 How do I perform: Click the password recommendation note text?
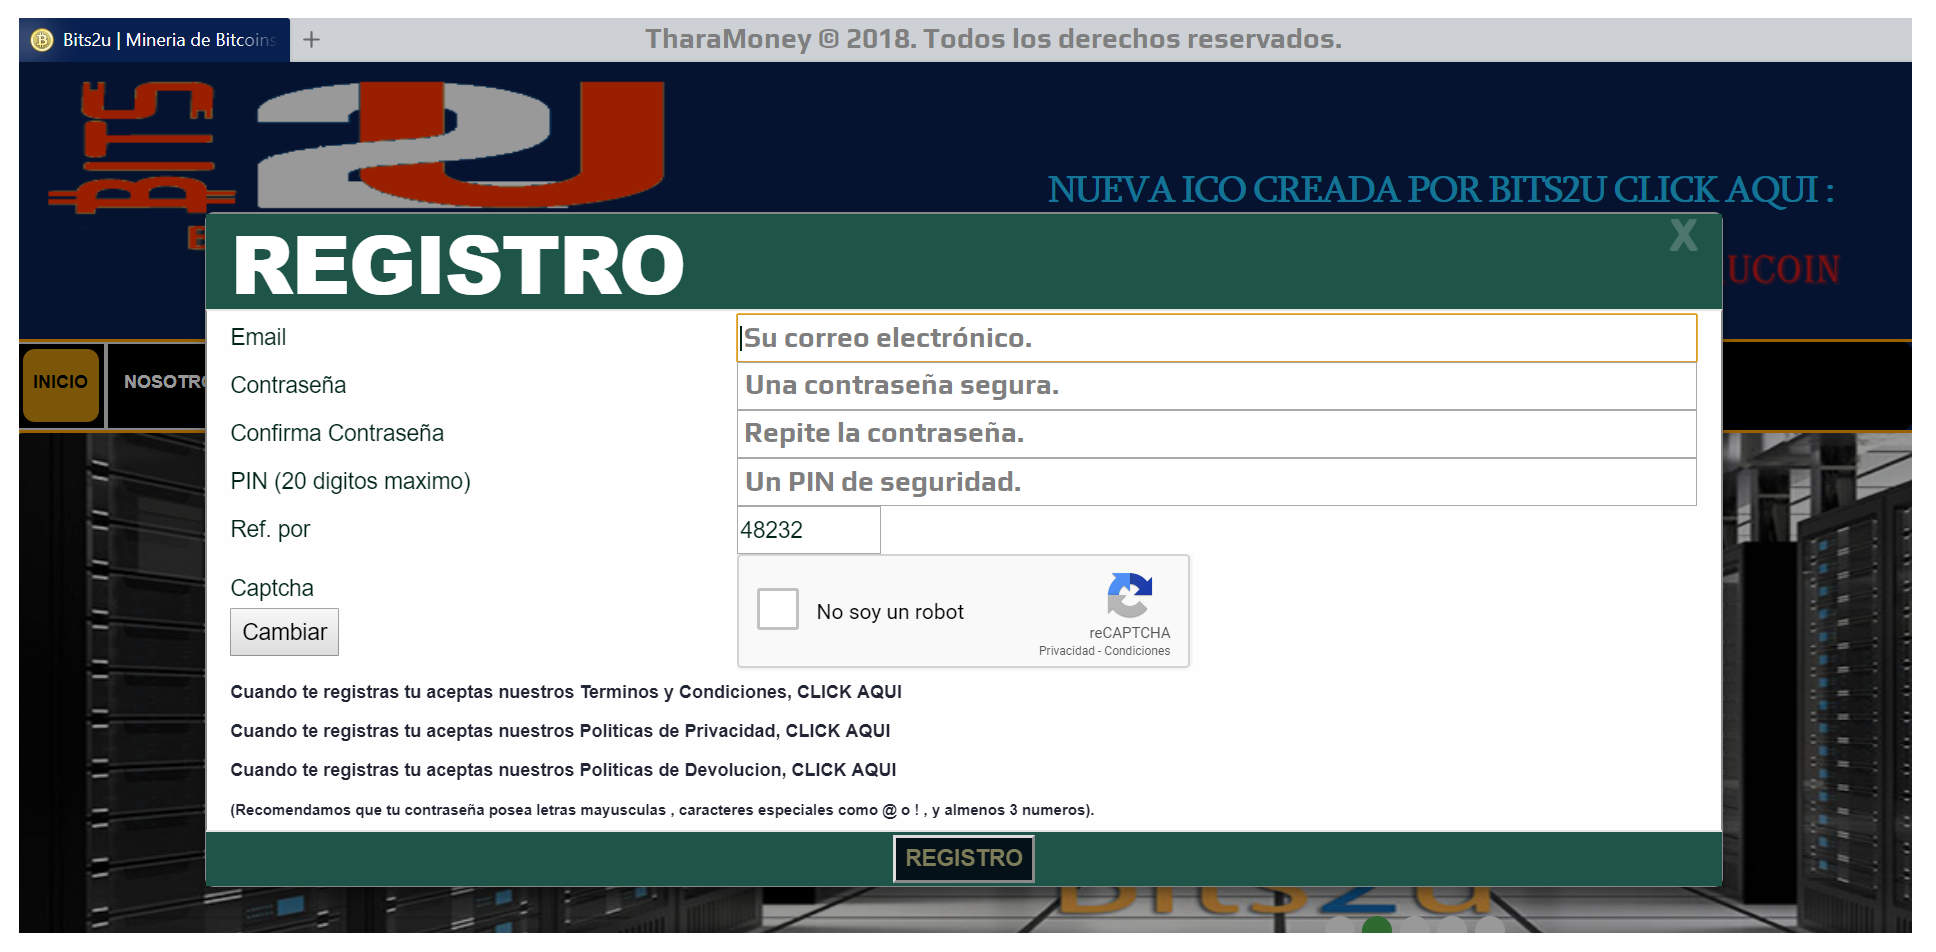(x=662, y=810)
